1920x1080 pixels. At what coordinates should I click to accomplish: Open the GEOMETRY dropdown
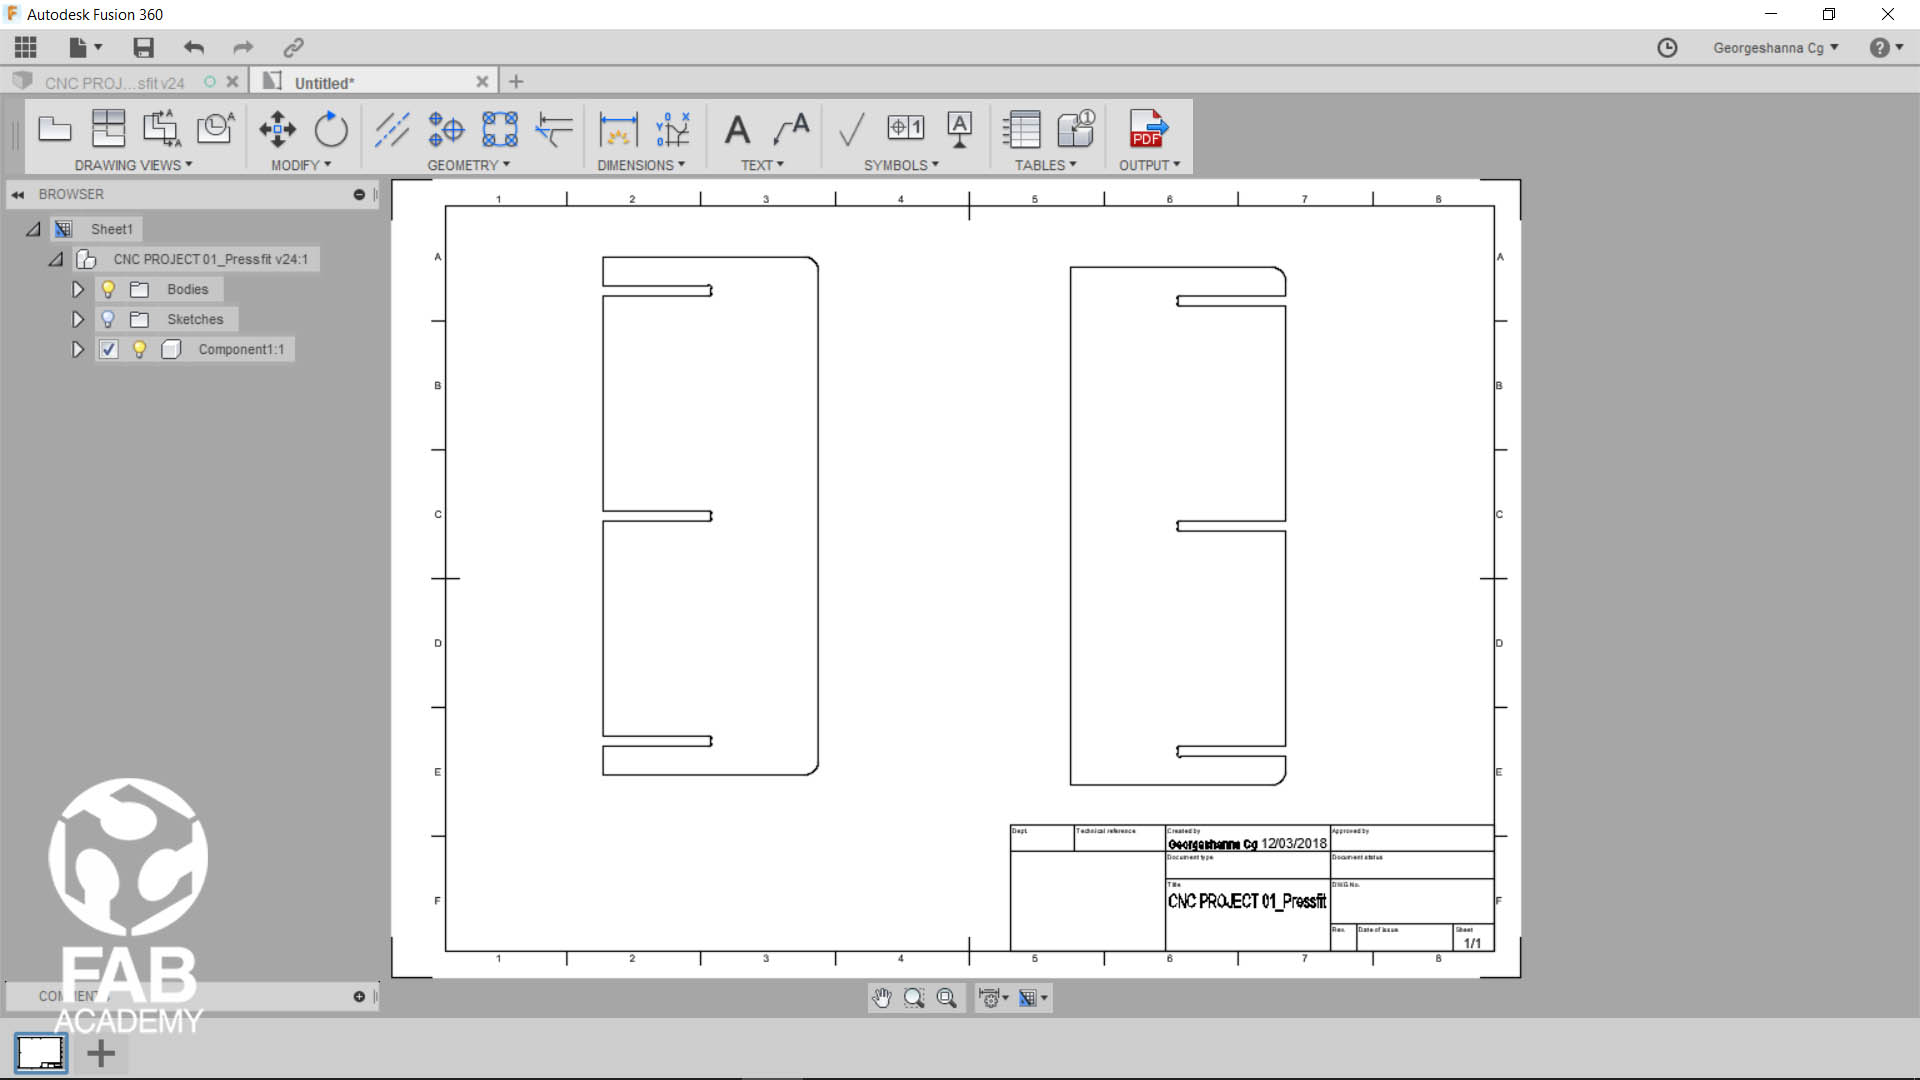tap(468, 165)
